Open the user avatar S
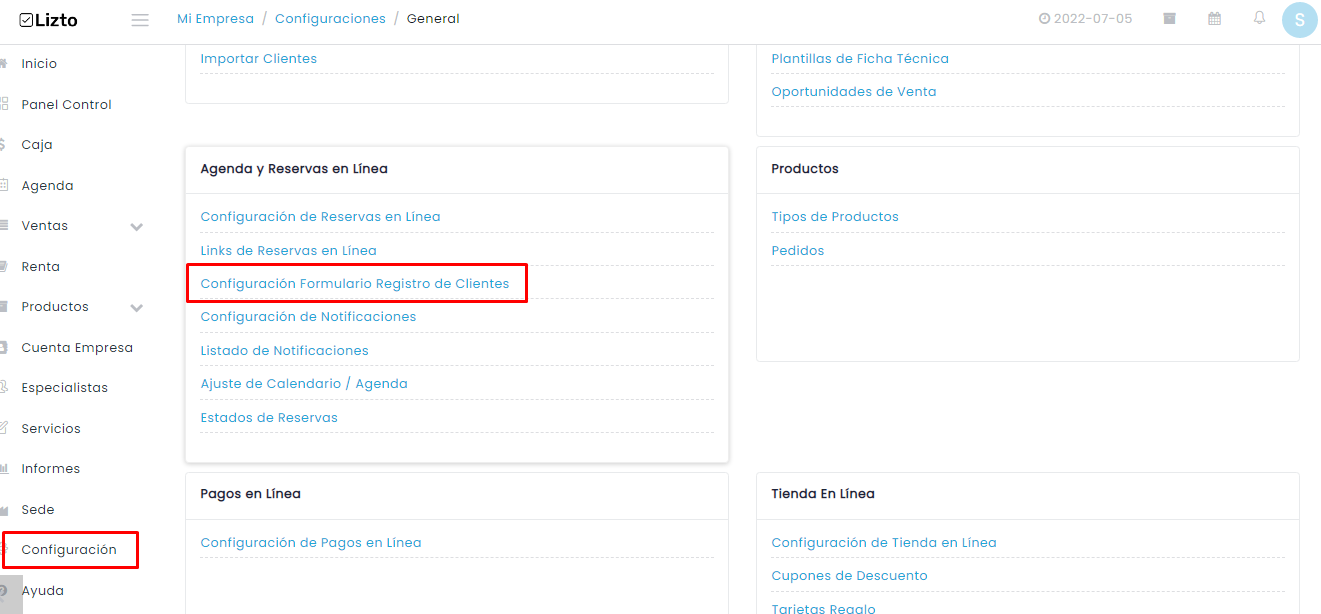The height and width of the screenshot is (614, 1321). click(1299, 20)
